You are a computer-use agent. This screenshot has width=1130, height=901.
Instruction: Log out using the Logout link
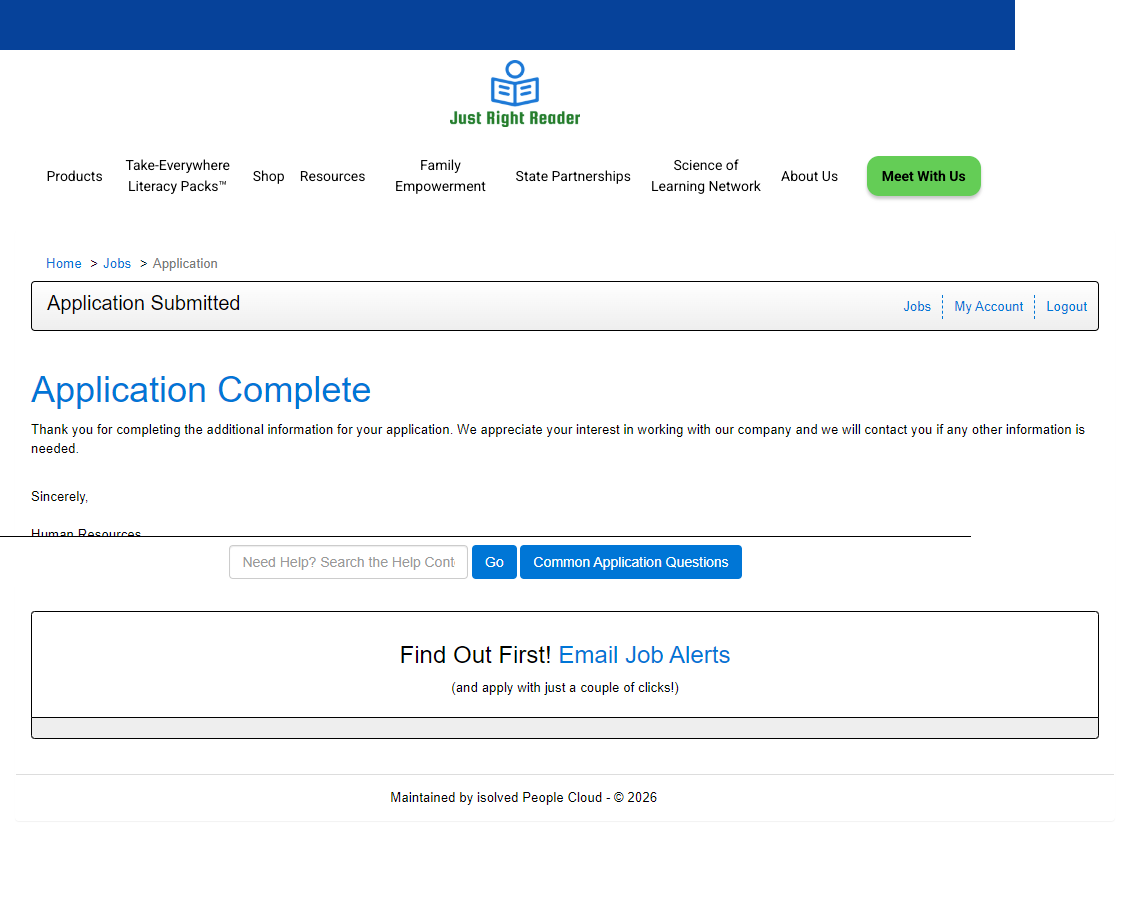[1066, 307]
